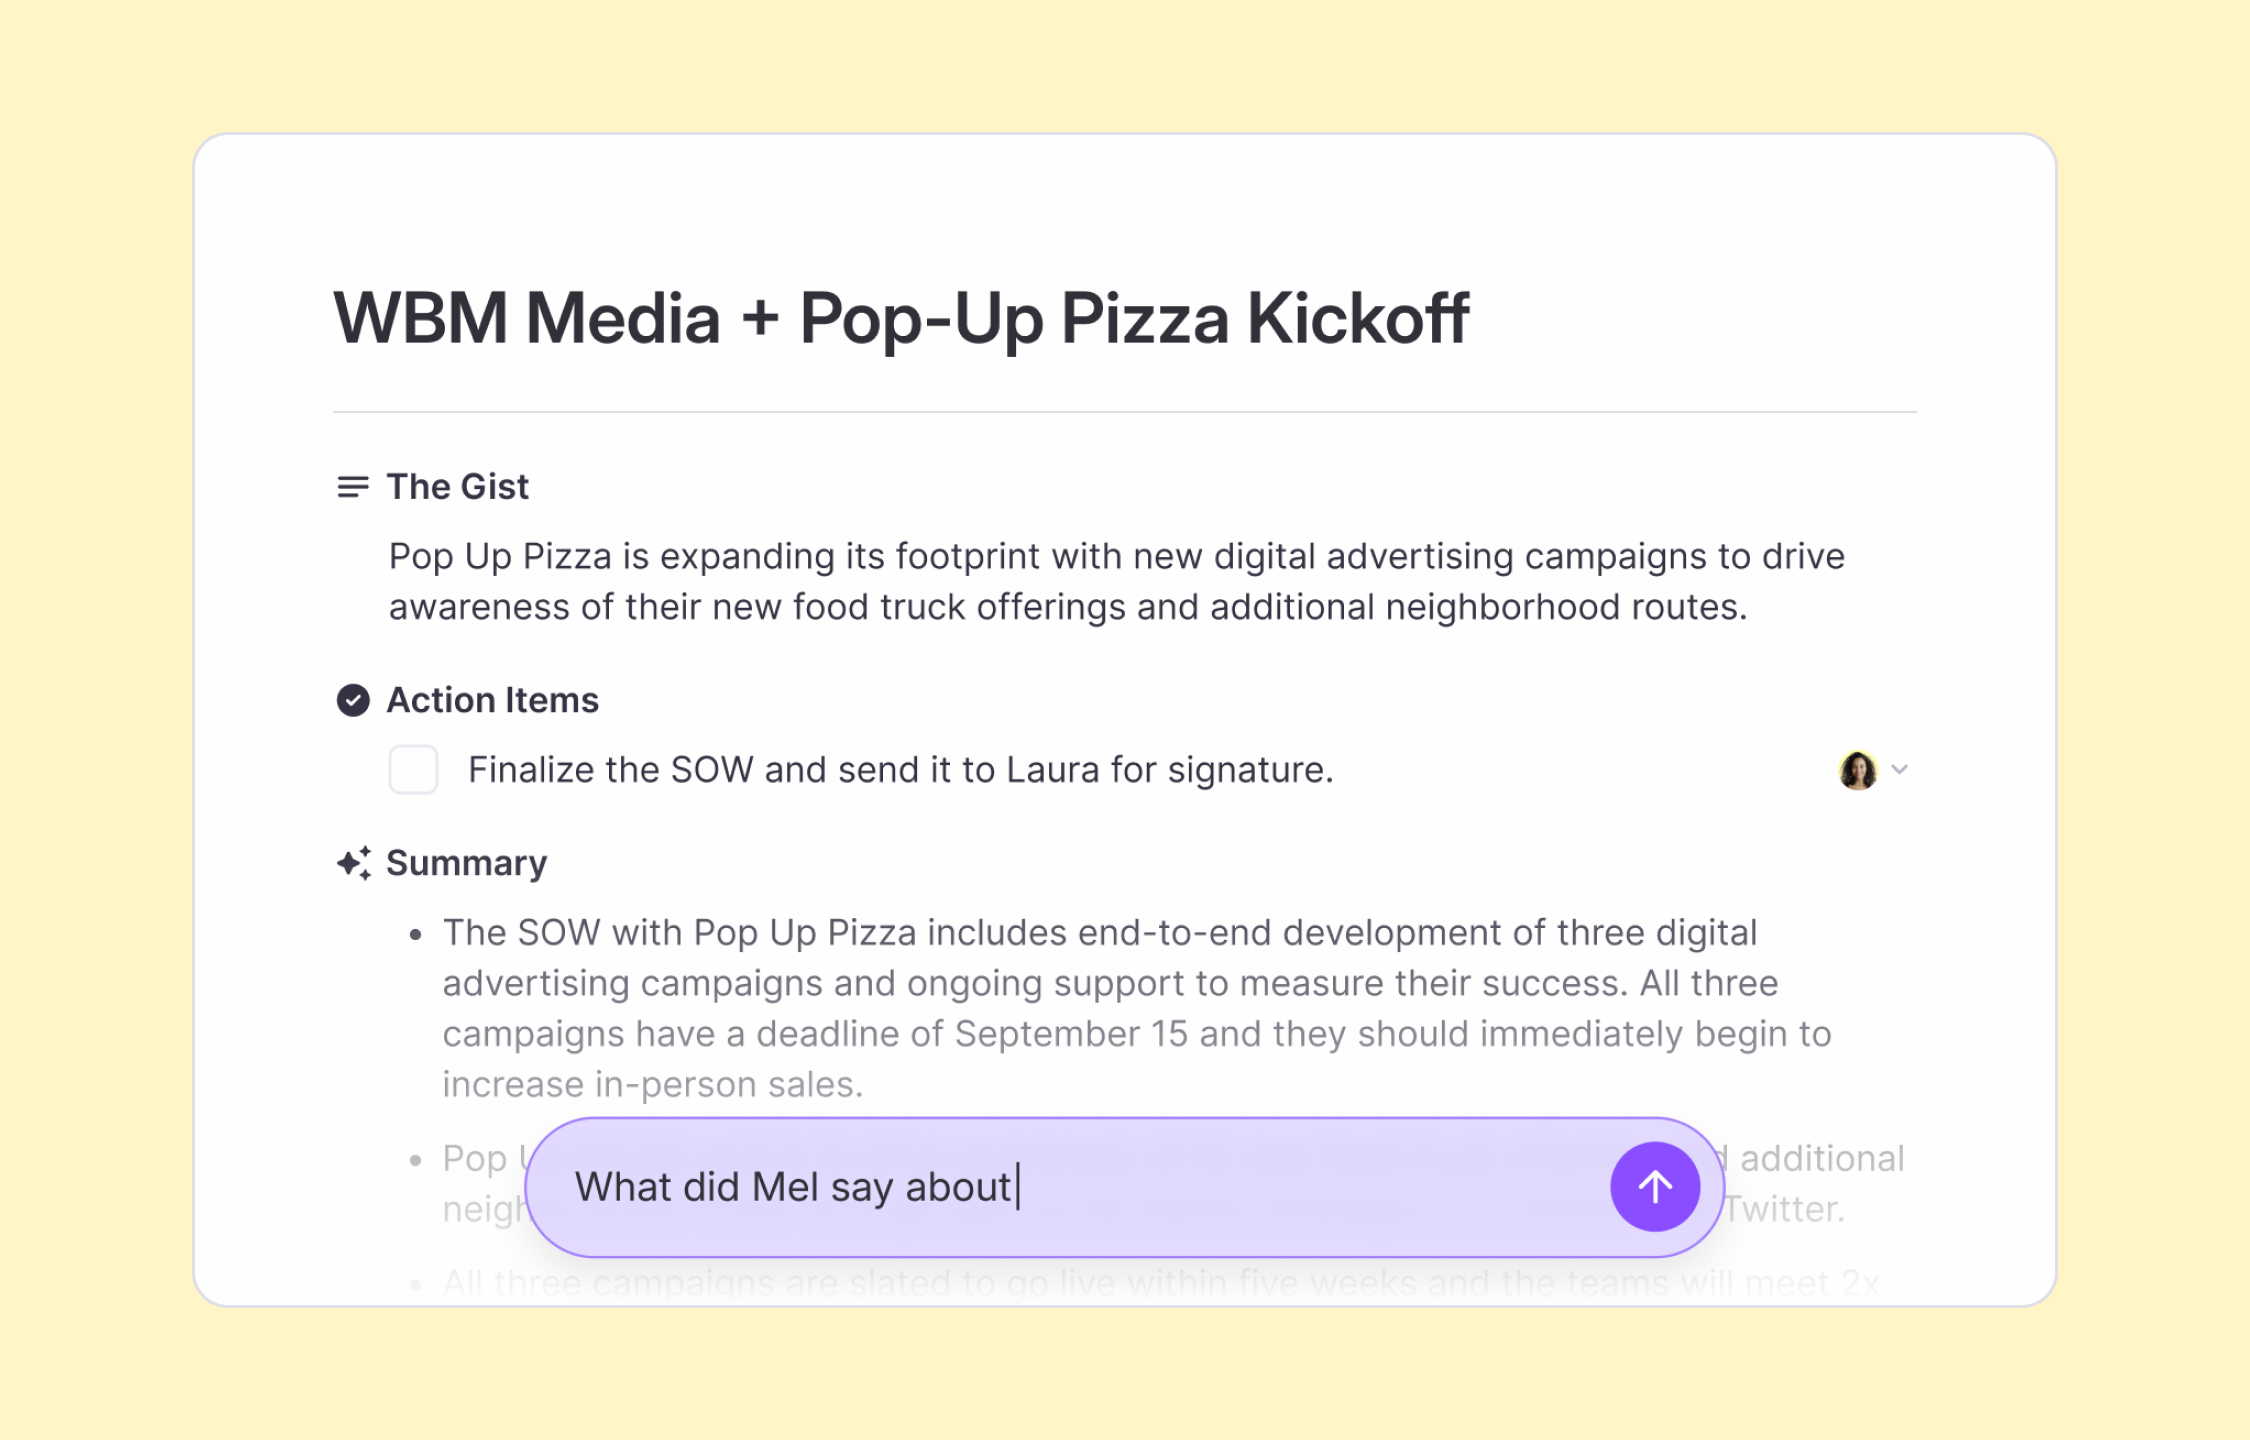Click the "Finalize the SOW" task text

(901, 769)
